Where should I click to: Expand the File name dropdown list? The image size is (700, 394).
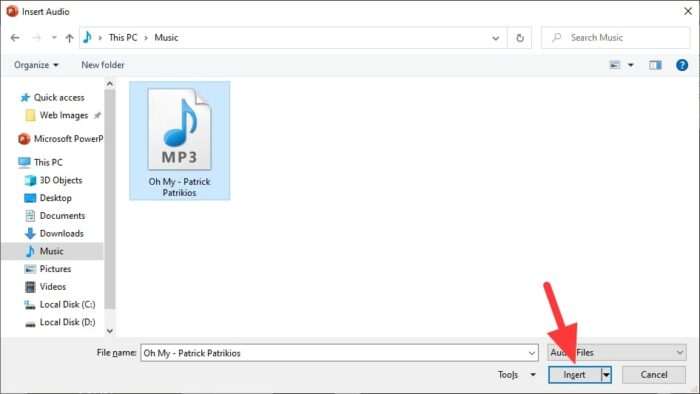pos(532,353)
